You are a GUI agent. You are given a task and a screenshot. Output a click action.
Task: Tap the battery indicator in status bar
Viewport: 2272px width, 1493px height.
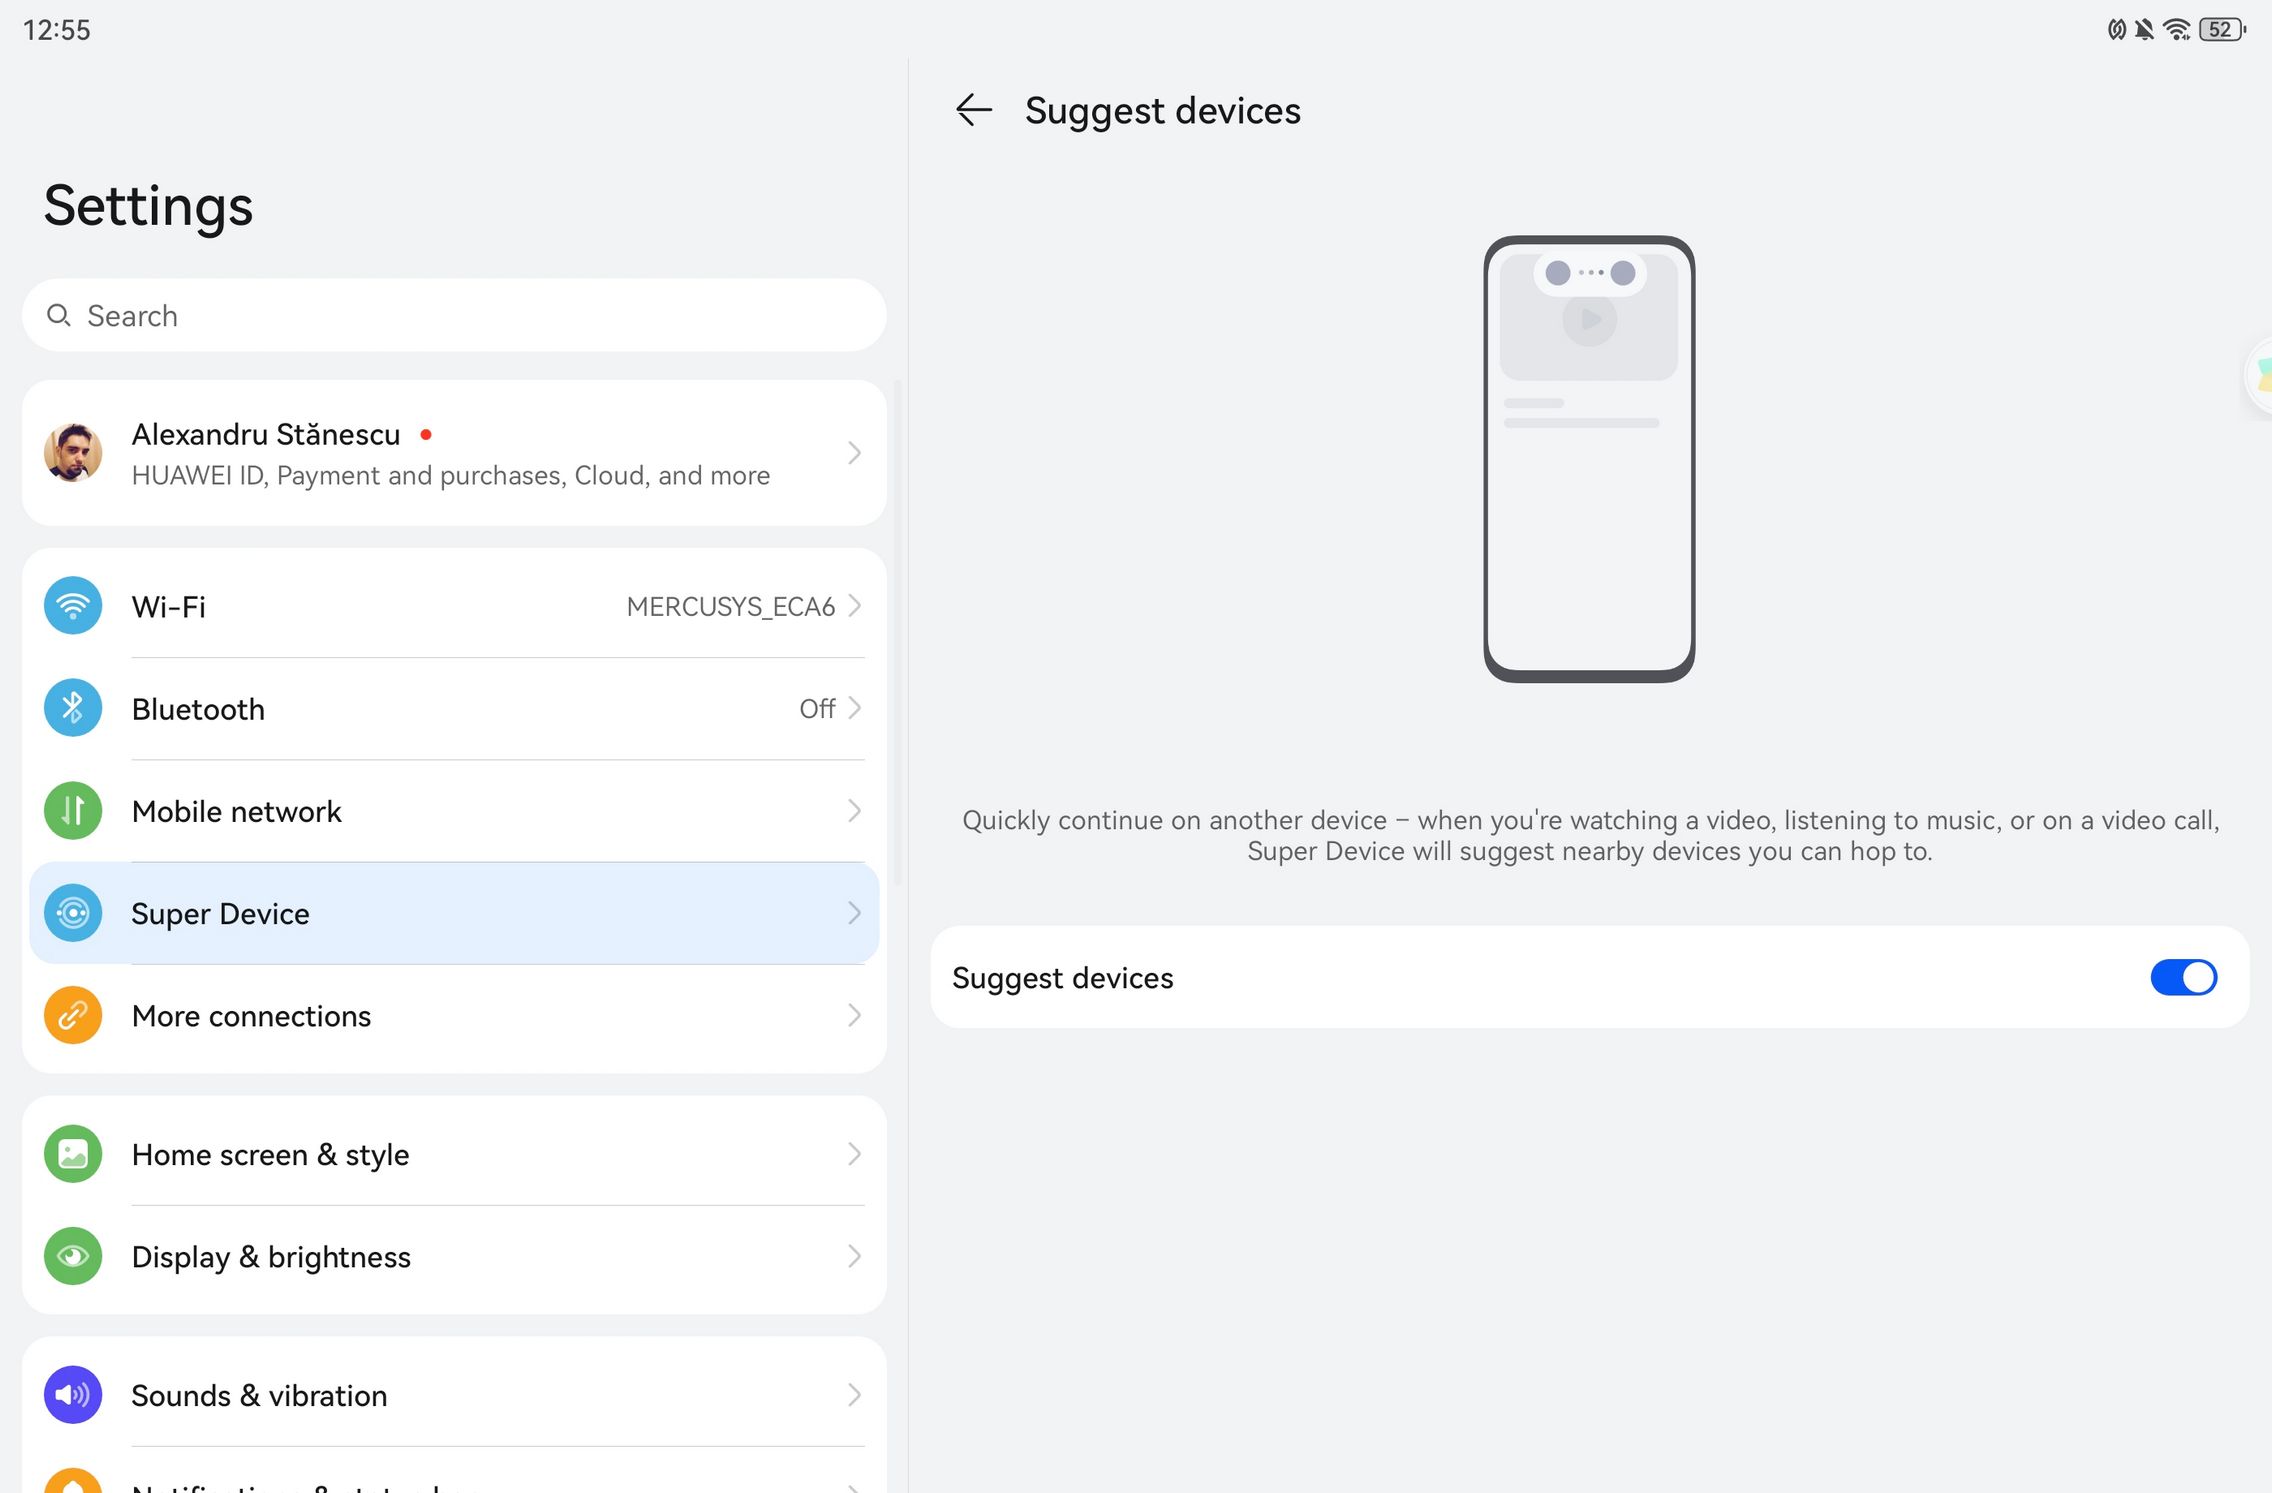(x=2221, y=30)
